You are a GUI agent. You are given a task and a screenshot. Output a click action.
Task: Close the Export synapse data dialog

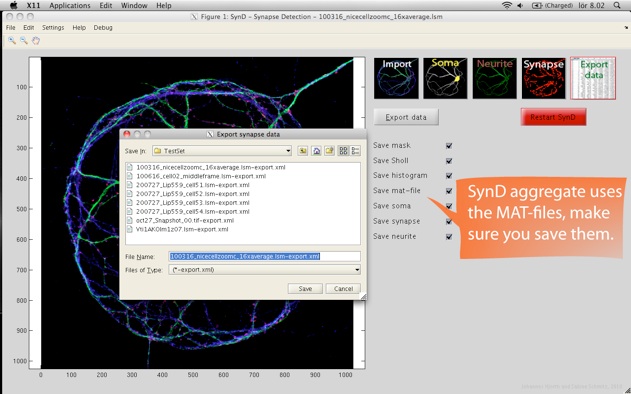(127, 134)
